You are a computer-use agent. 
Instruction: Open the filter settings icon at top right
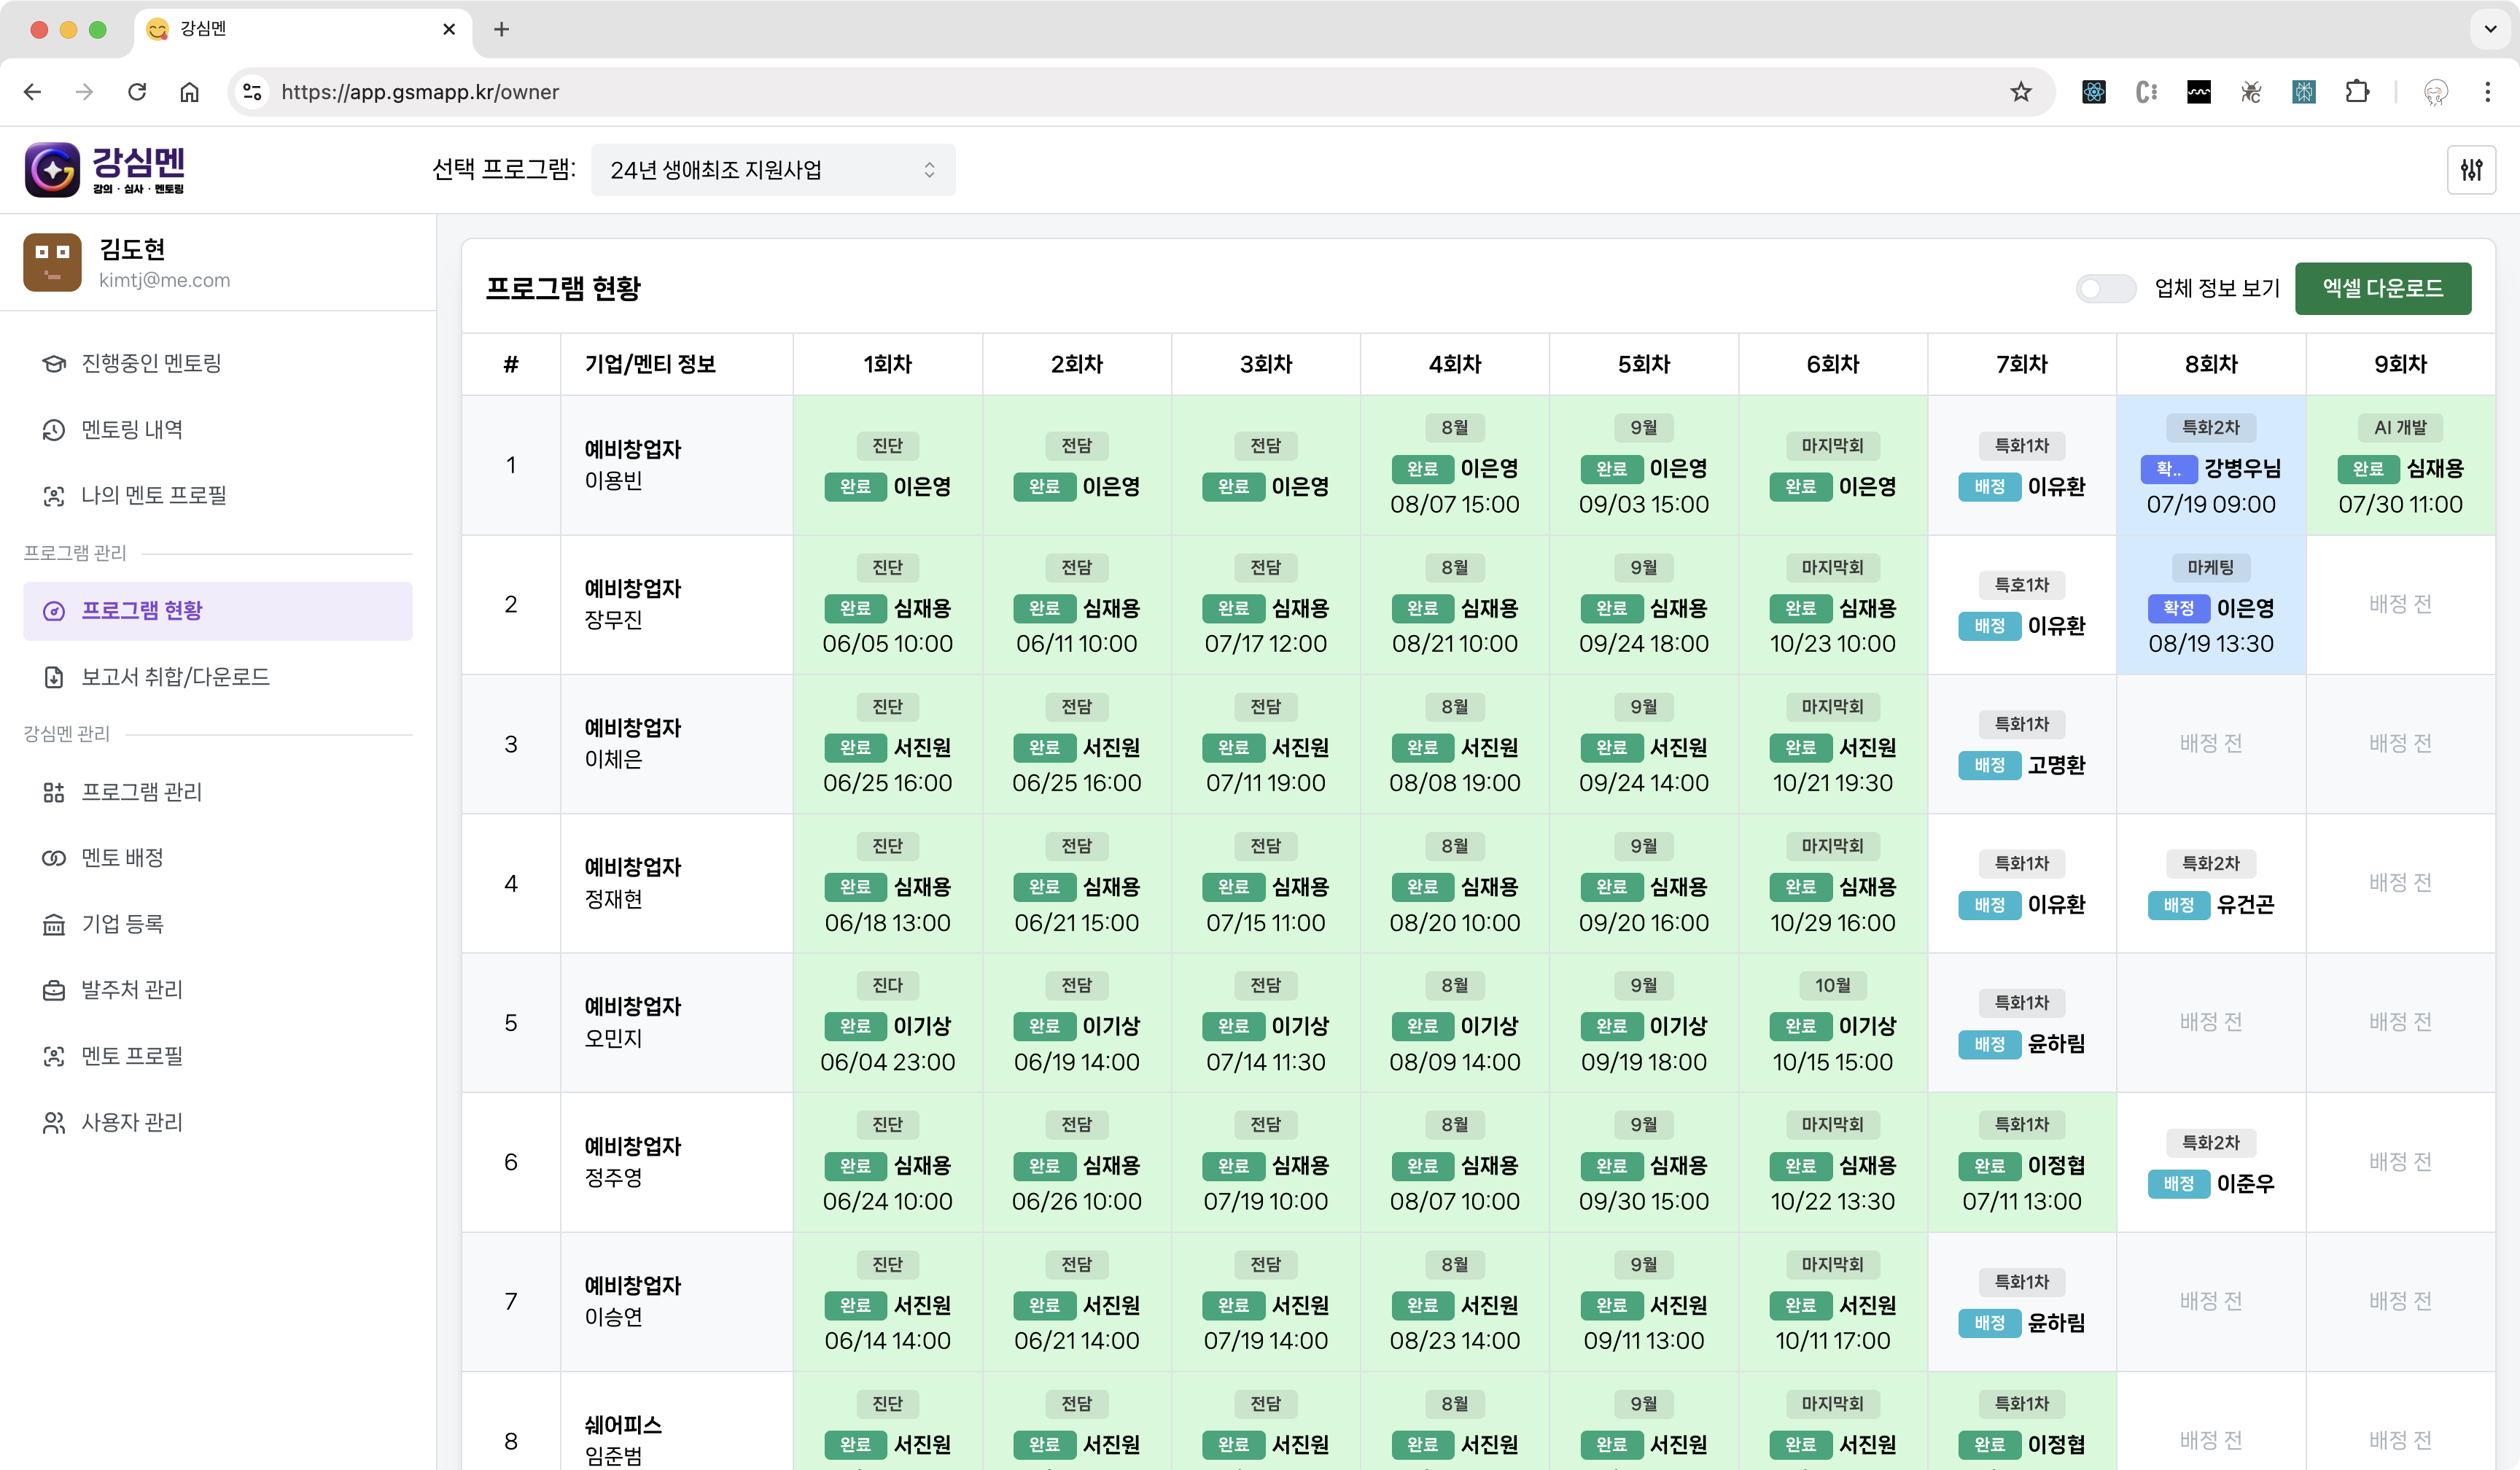point(2470,169)
